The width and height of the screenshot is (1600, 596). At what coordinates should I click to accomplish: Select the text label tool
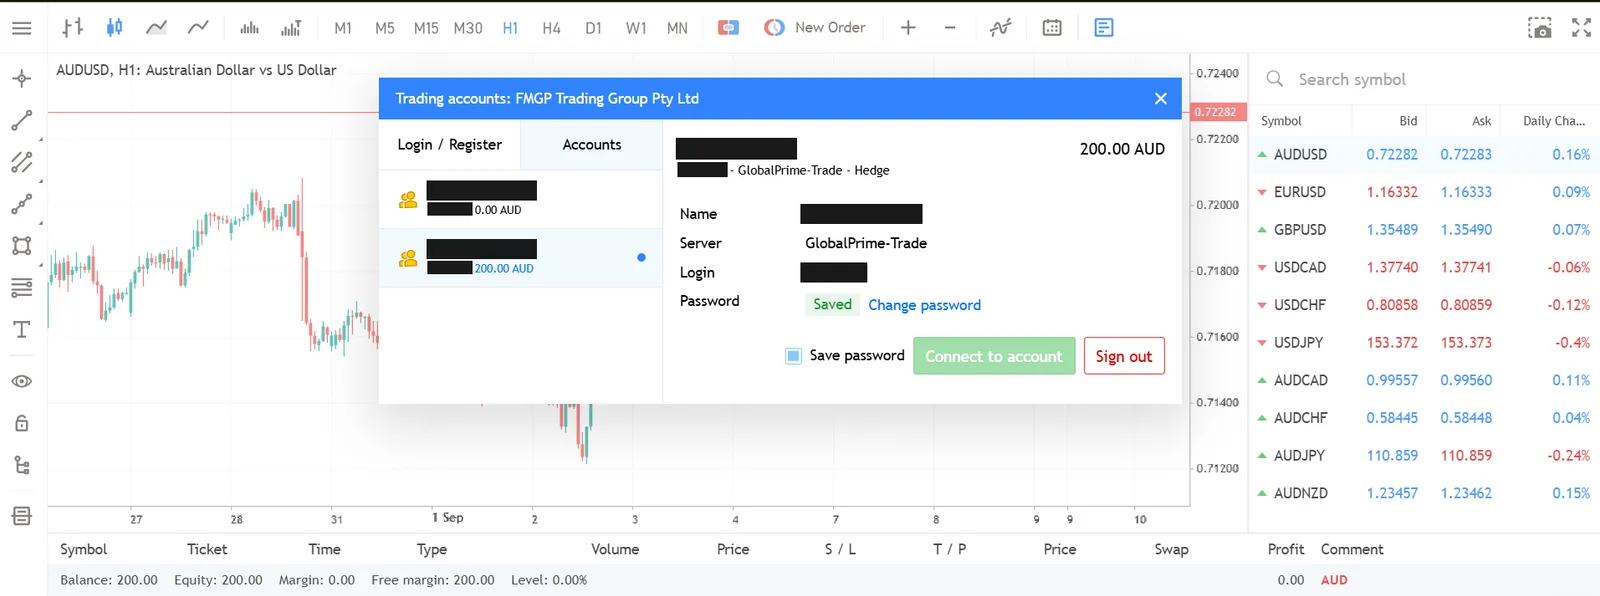click(x=21, y=329)
